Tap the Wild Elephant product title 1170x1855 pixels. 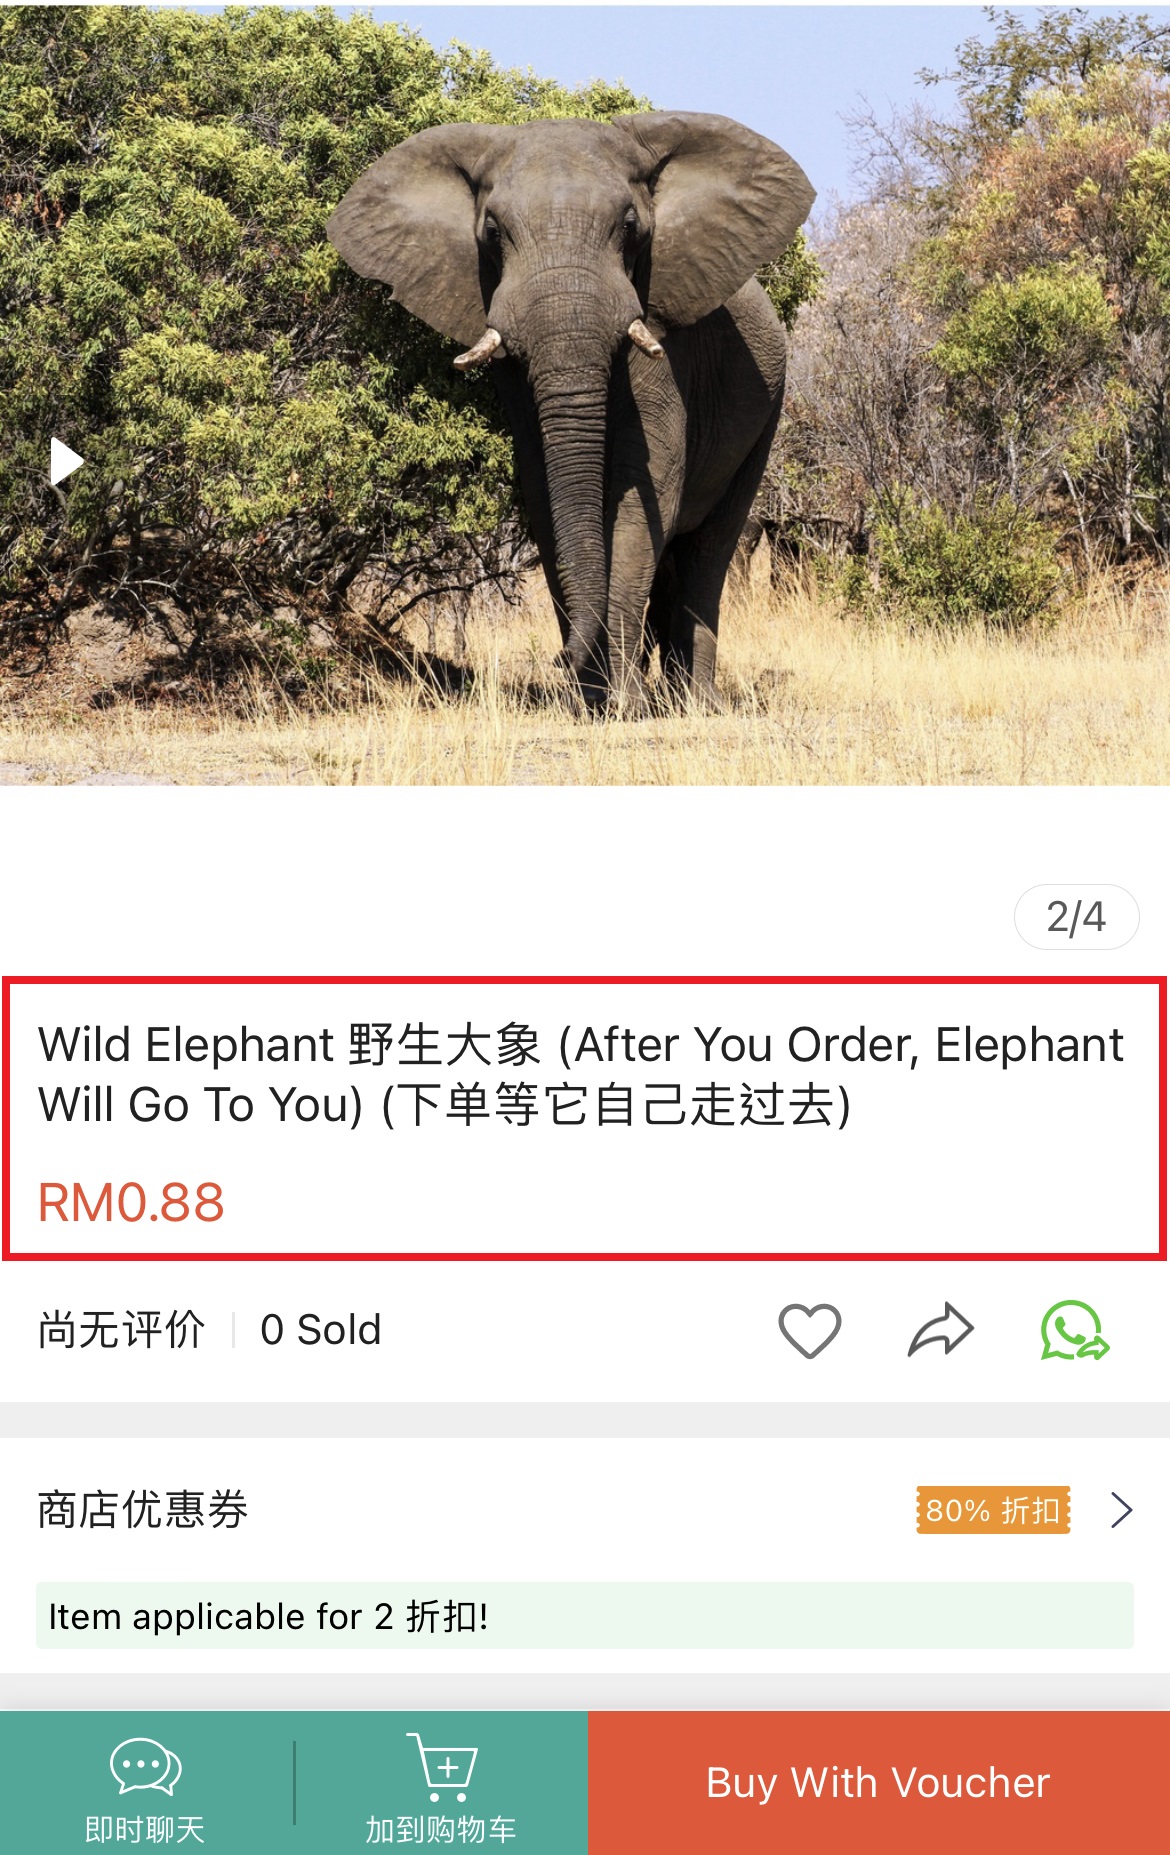pos(581,1075)
